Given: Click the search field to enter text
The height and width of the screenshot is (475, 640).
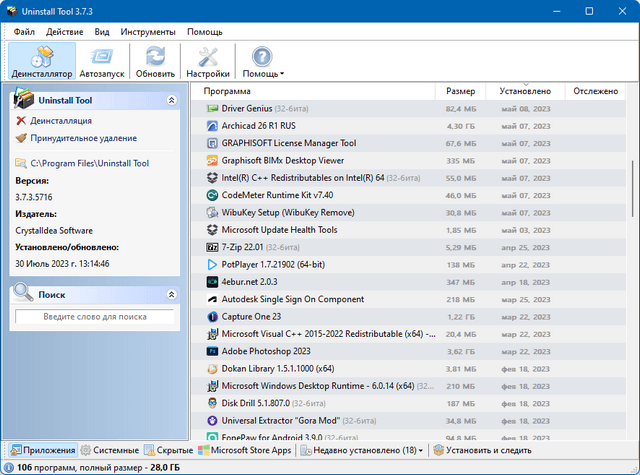Looking at the screenshot, I should 94,317.
